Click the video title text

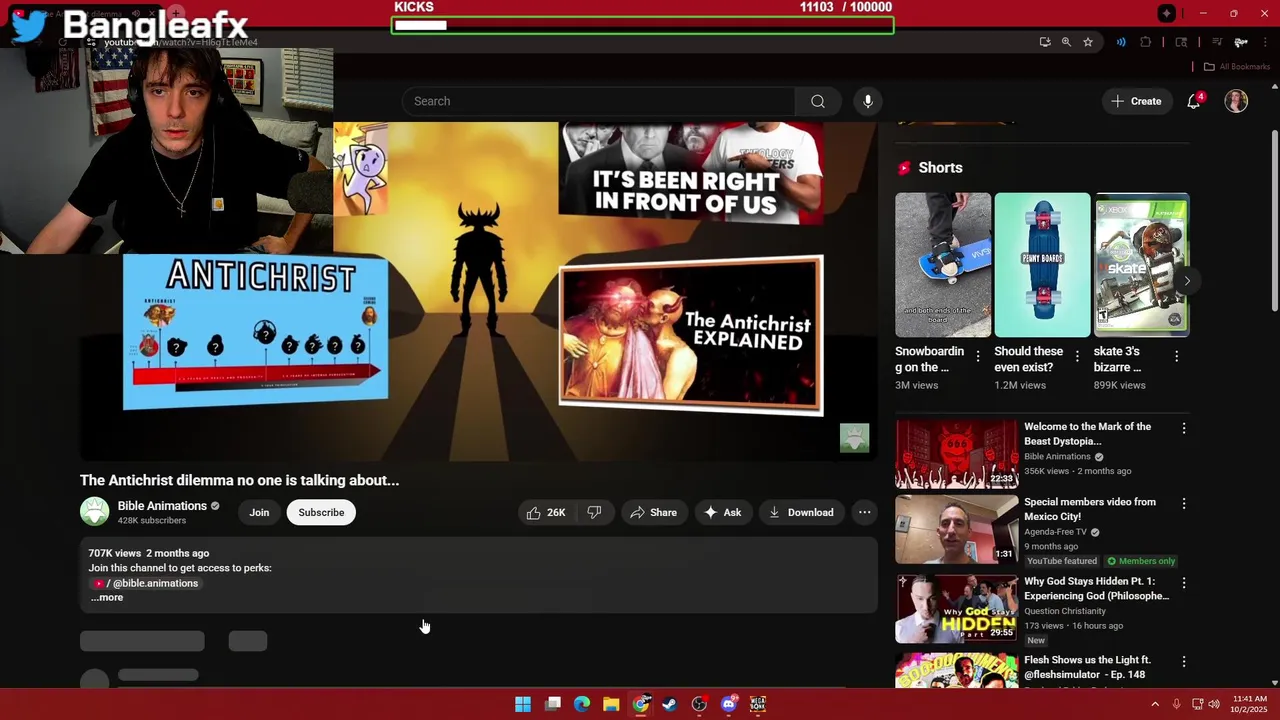pyautogui.click(x=239, y=481)
